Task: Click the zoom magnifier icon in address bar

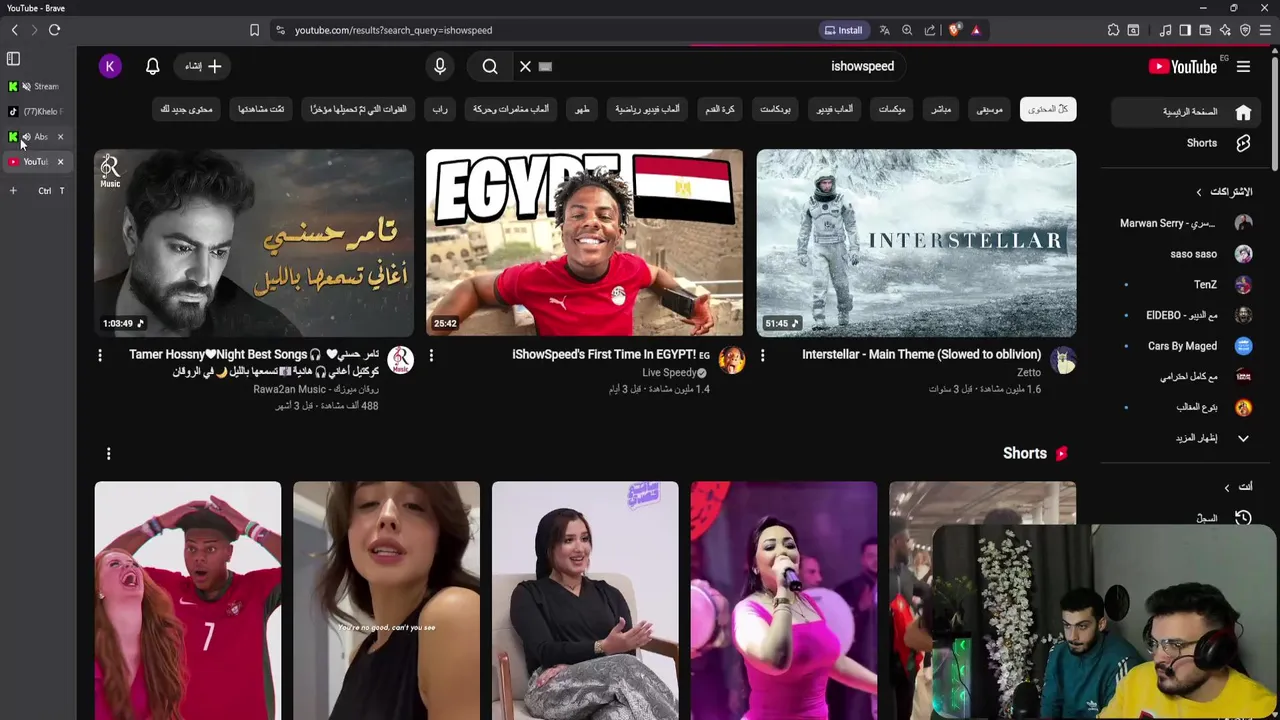Action: [x=907, y=30]
